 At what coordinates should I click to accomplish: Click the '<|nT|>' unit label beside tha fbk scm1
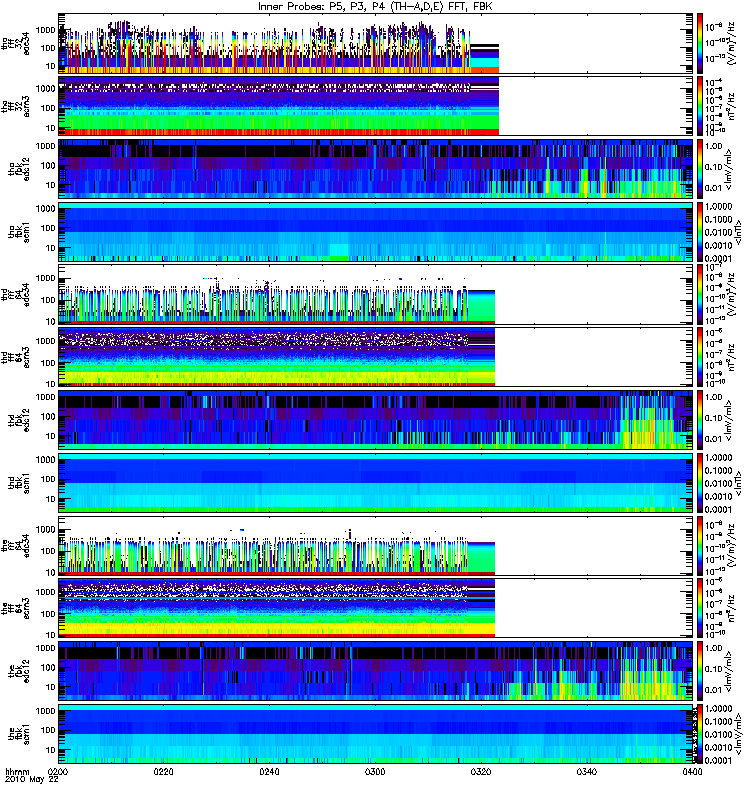739,232
